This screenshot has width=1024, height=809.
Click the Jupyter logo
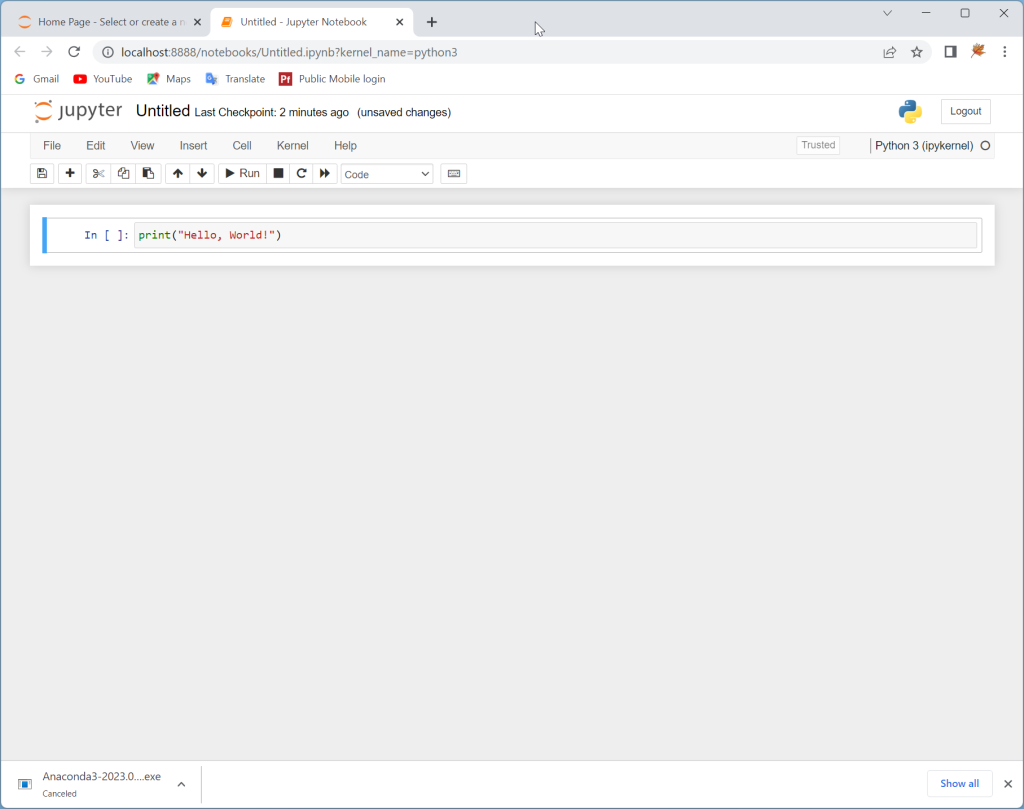[78, 111]
